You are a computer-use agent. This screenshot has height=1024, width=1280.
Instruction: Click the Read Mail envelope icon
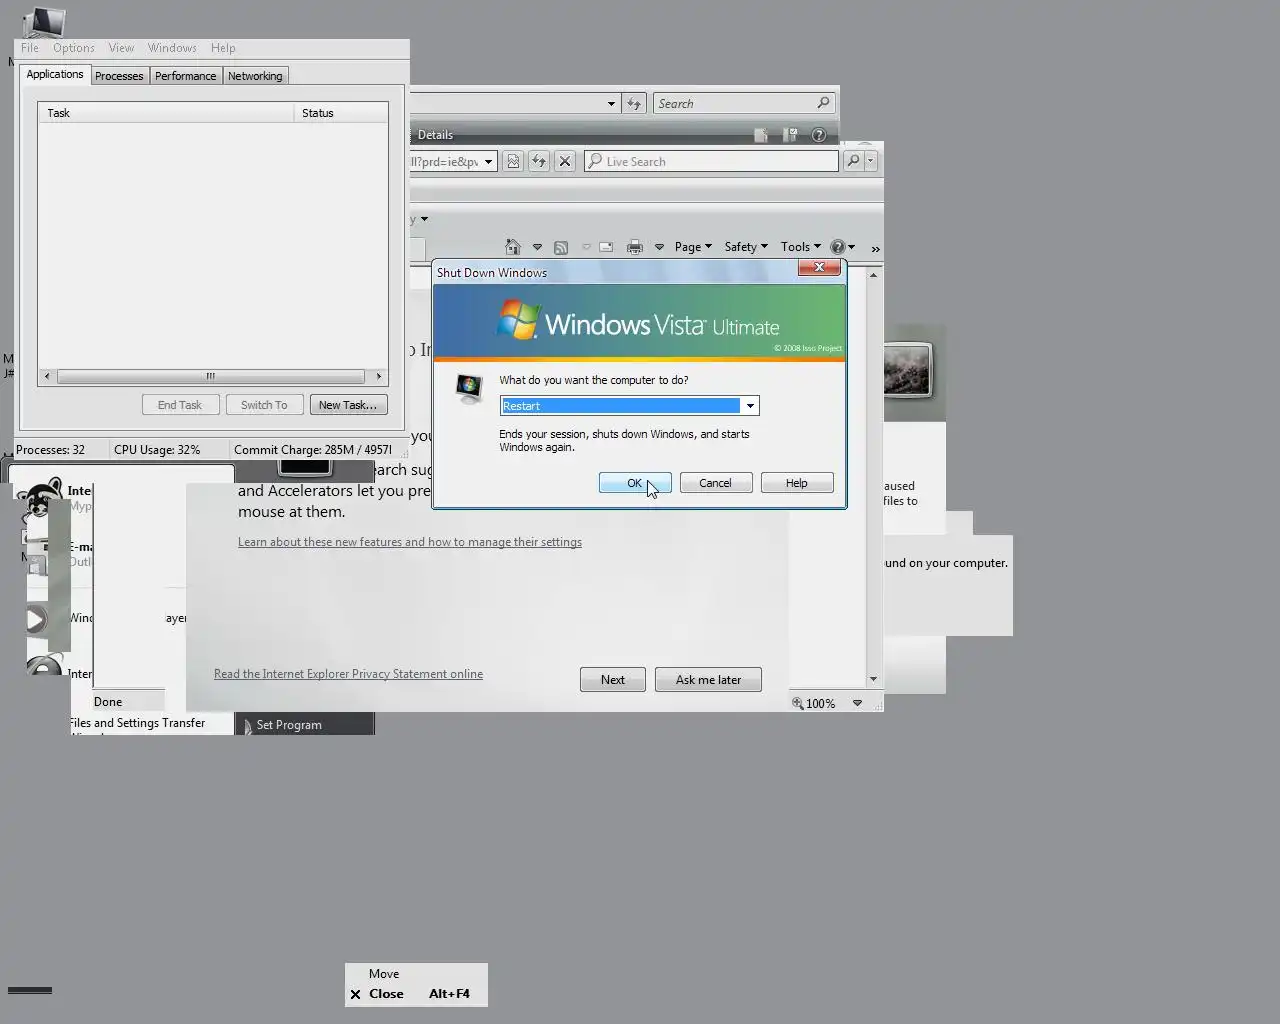(x=606, y=247)
